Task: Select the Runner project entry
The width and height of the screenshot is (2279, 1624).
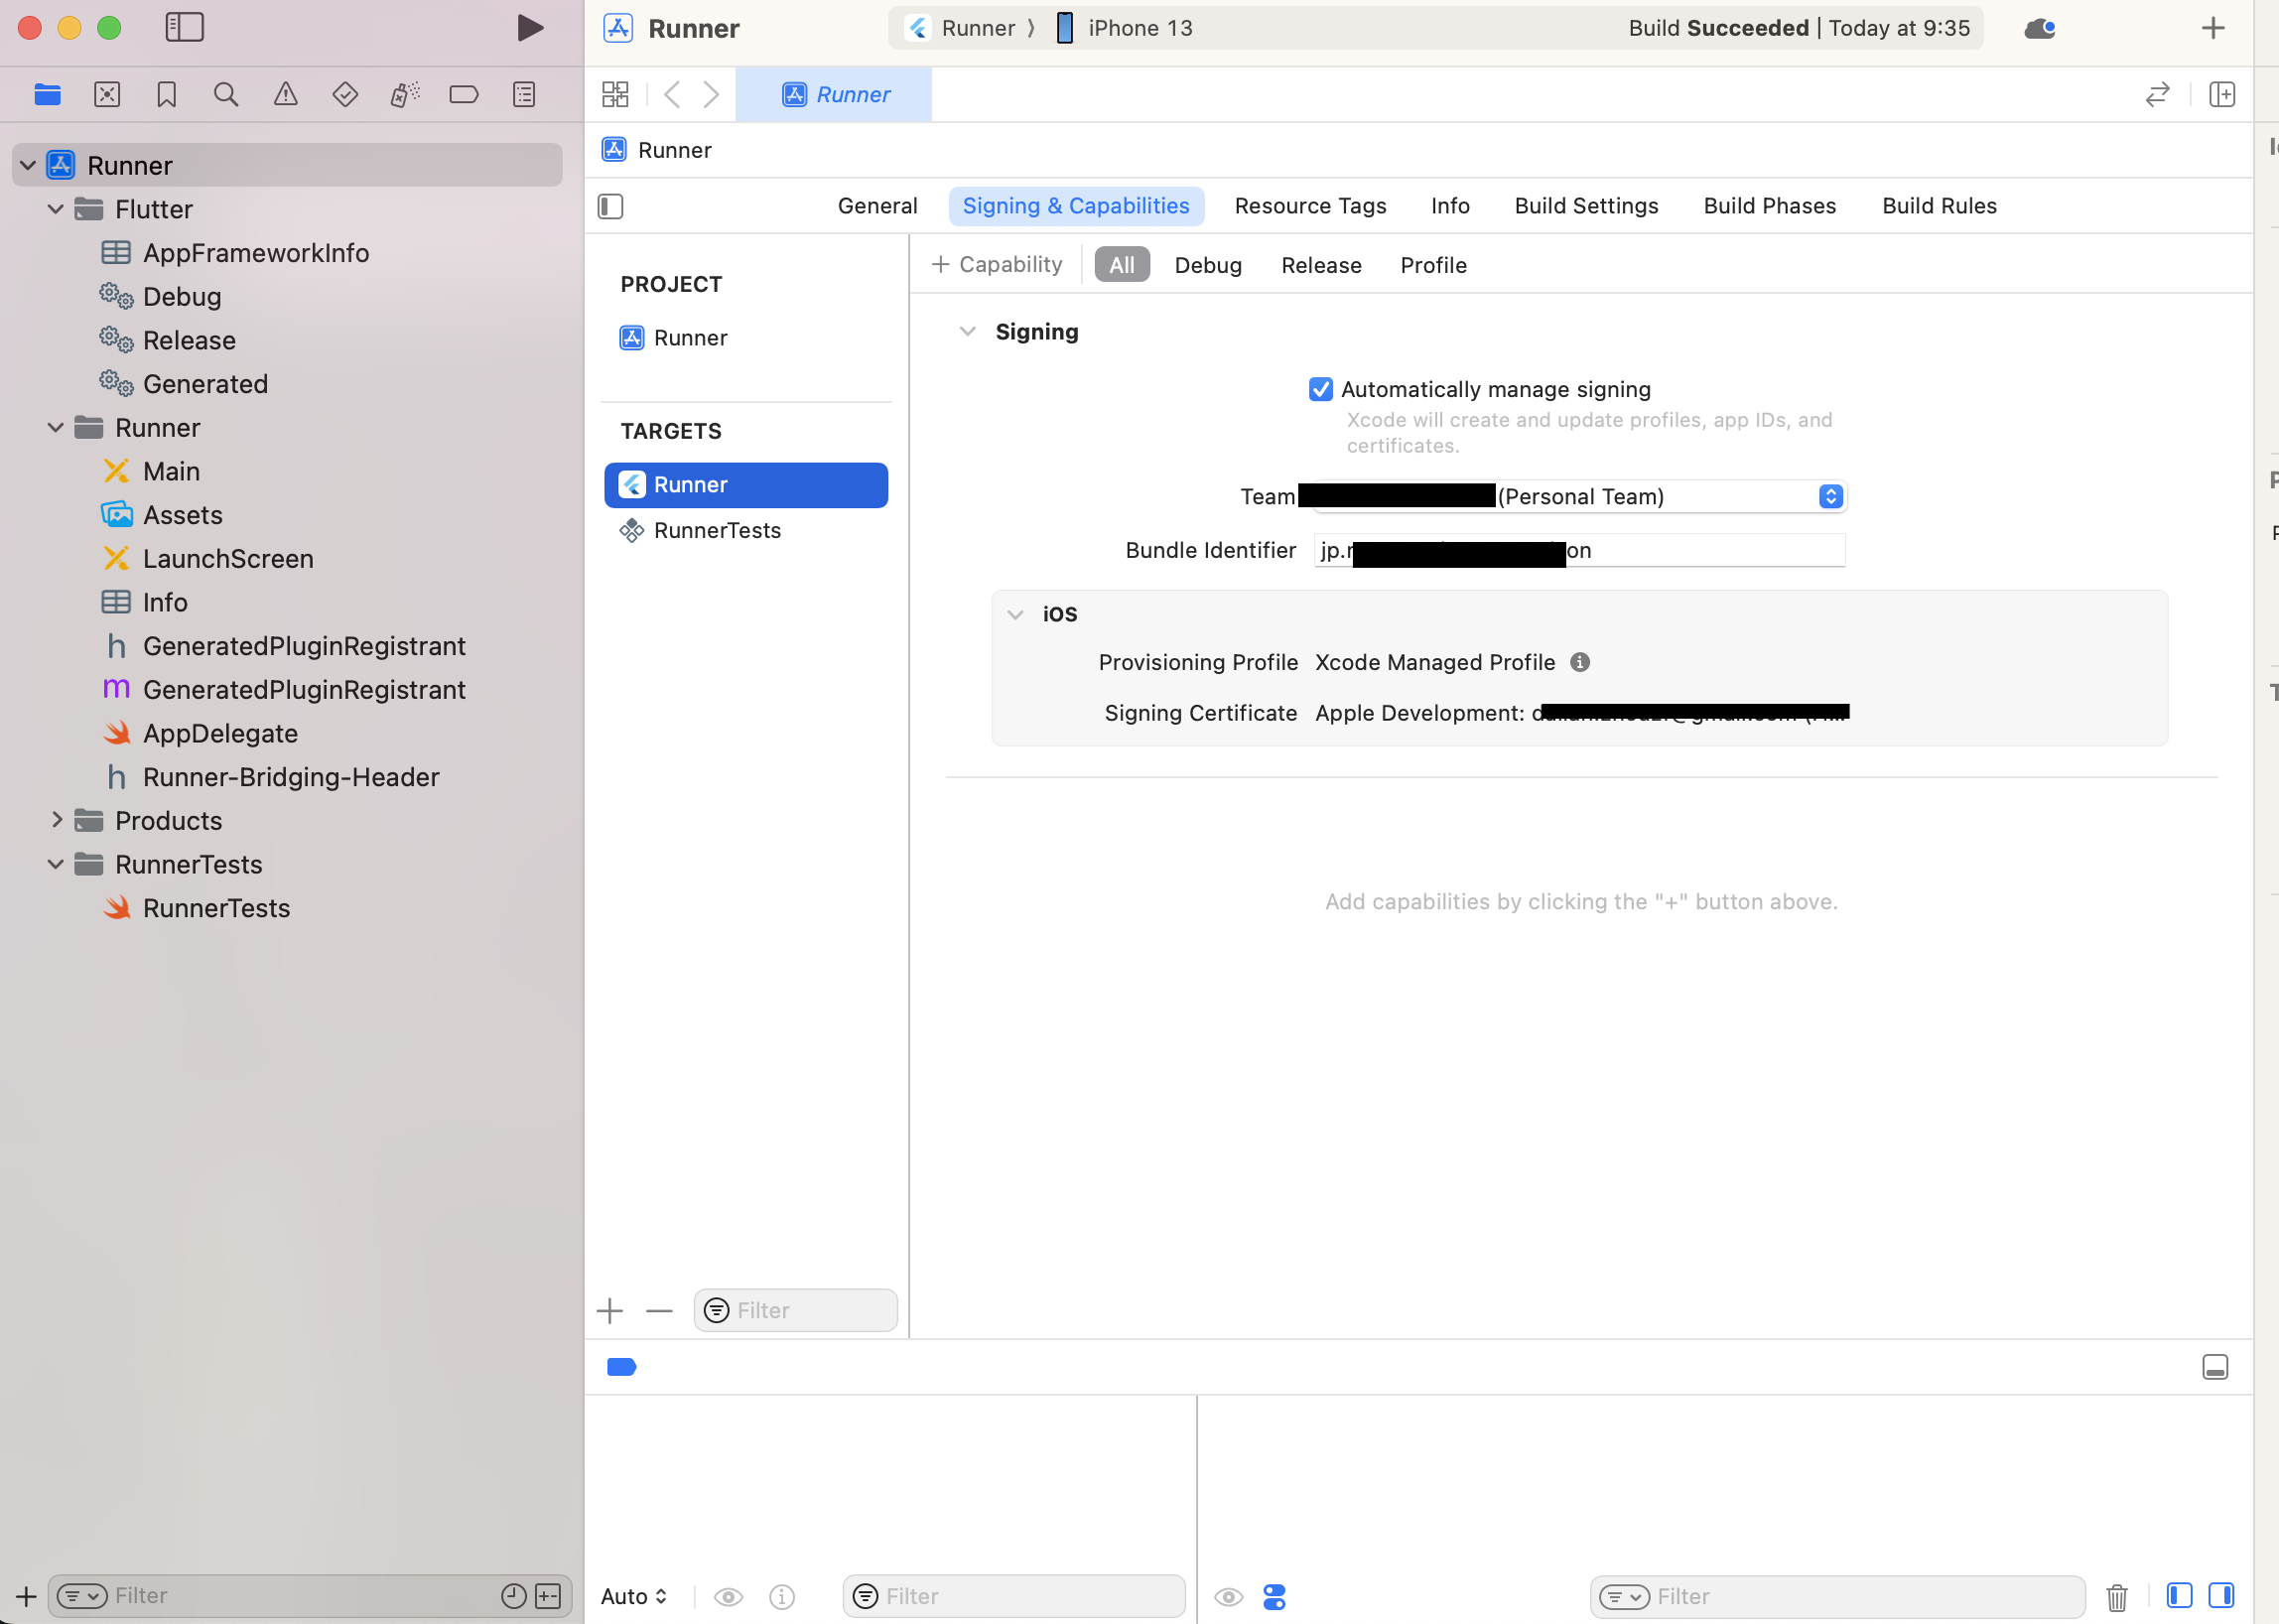Action: [x=745, y=338]
